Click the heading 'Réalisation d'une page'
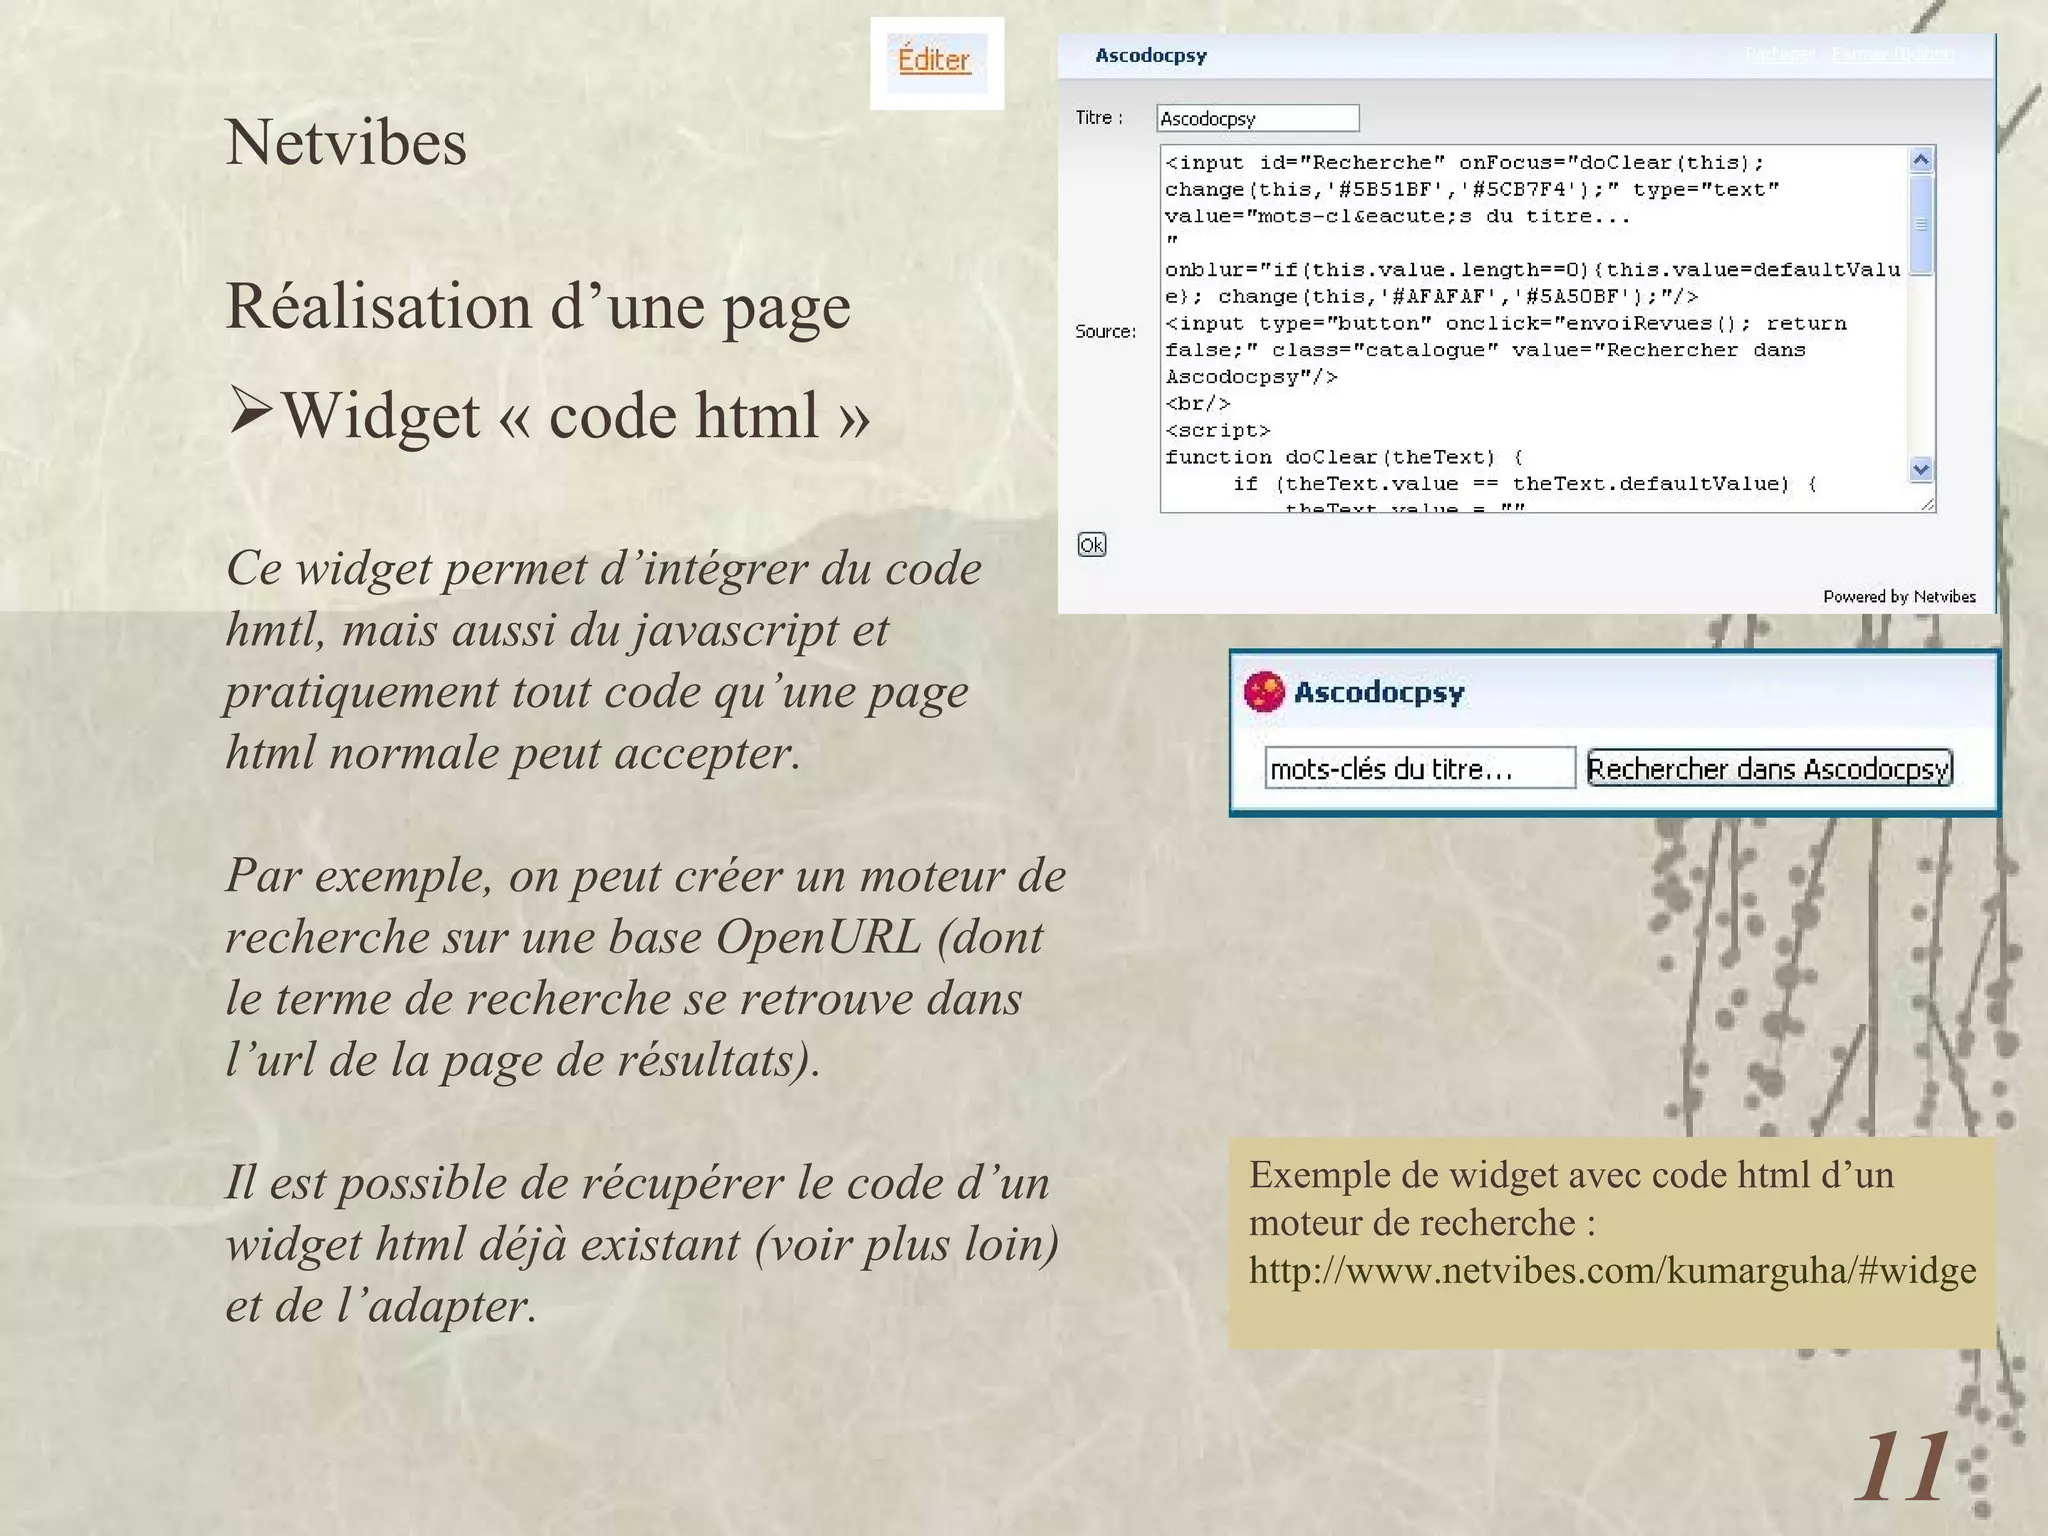Viewport: 2048px width, 1536px height. [x=538, y=306]
